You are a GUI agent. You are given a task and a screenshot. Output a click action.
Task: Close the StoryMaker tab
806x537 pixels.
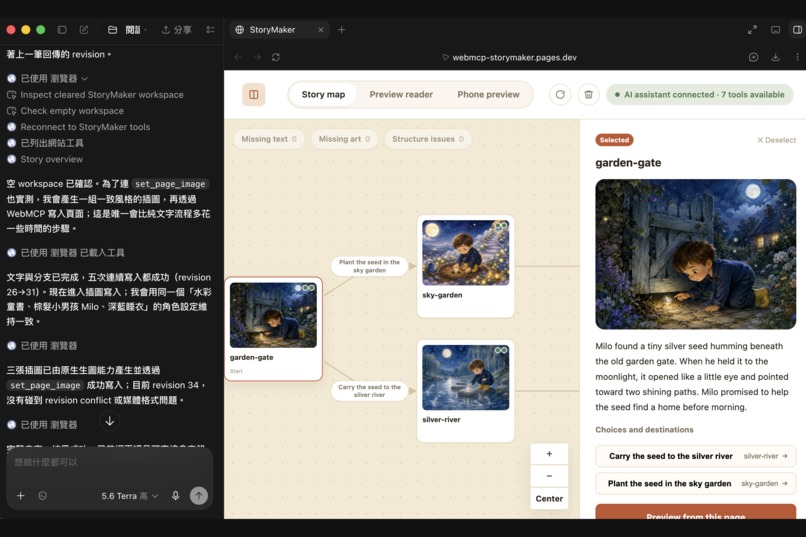pyautogui.click(x=321, y=30)
